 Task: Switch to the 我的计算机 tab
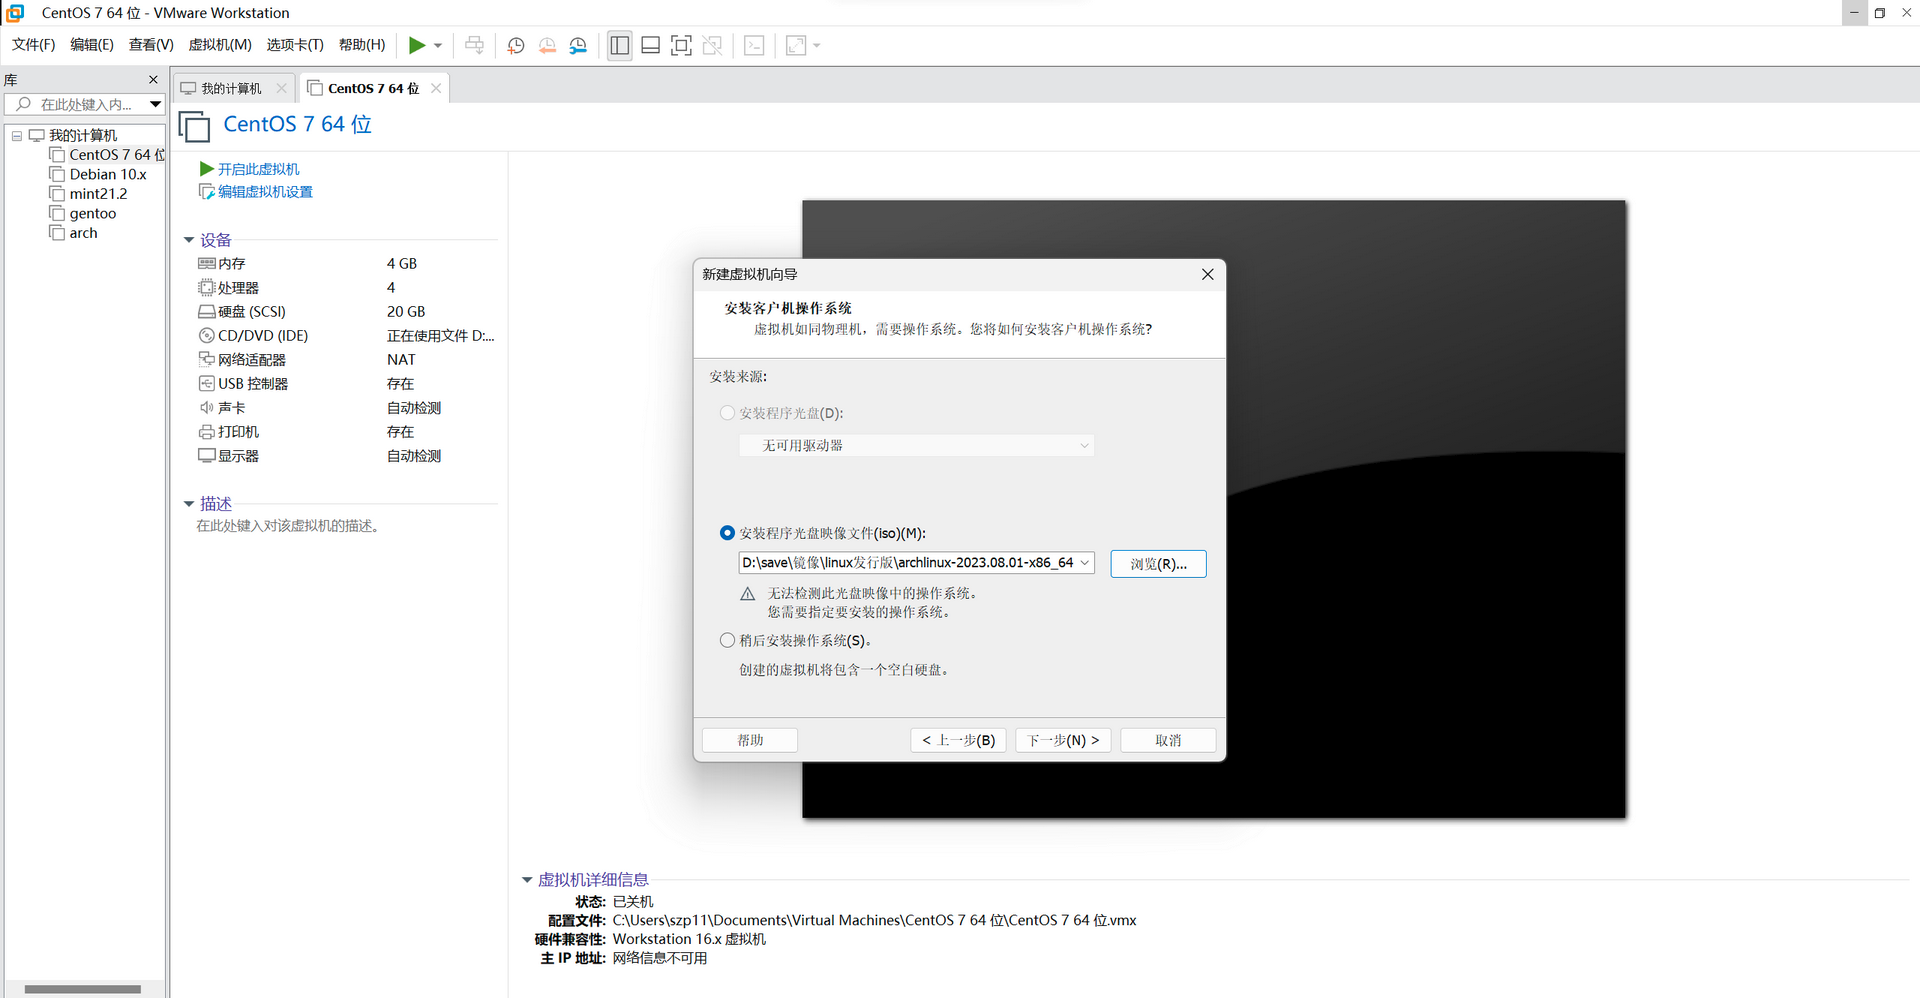coord(232,88)
